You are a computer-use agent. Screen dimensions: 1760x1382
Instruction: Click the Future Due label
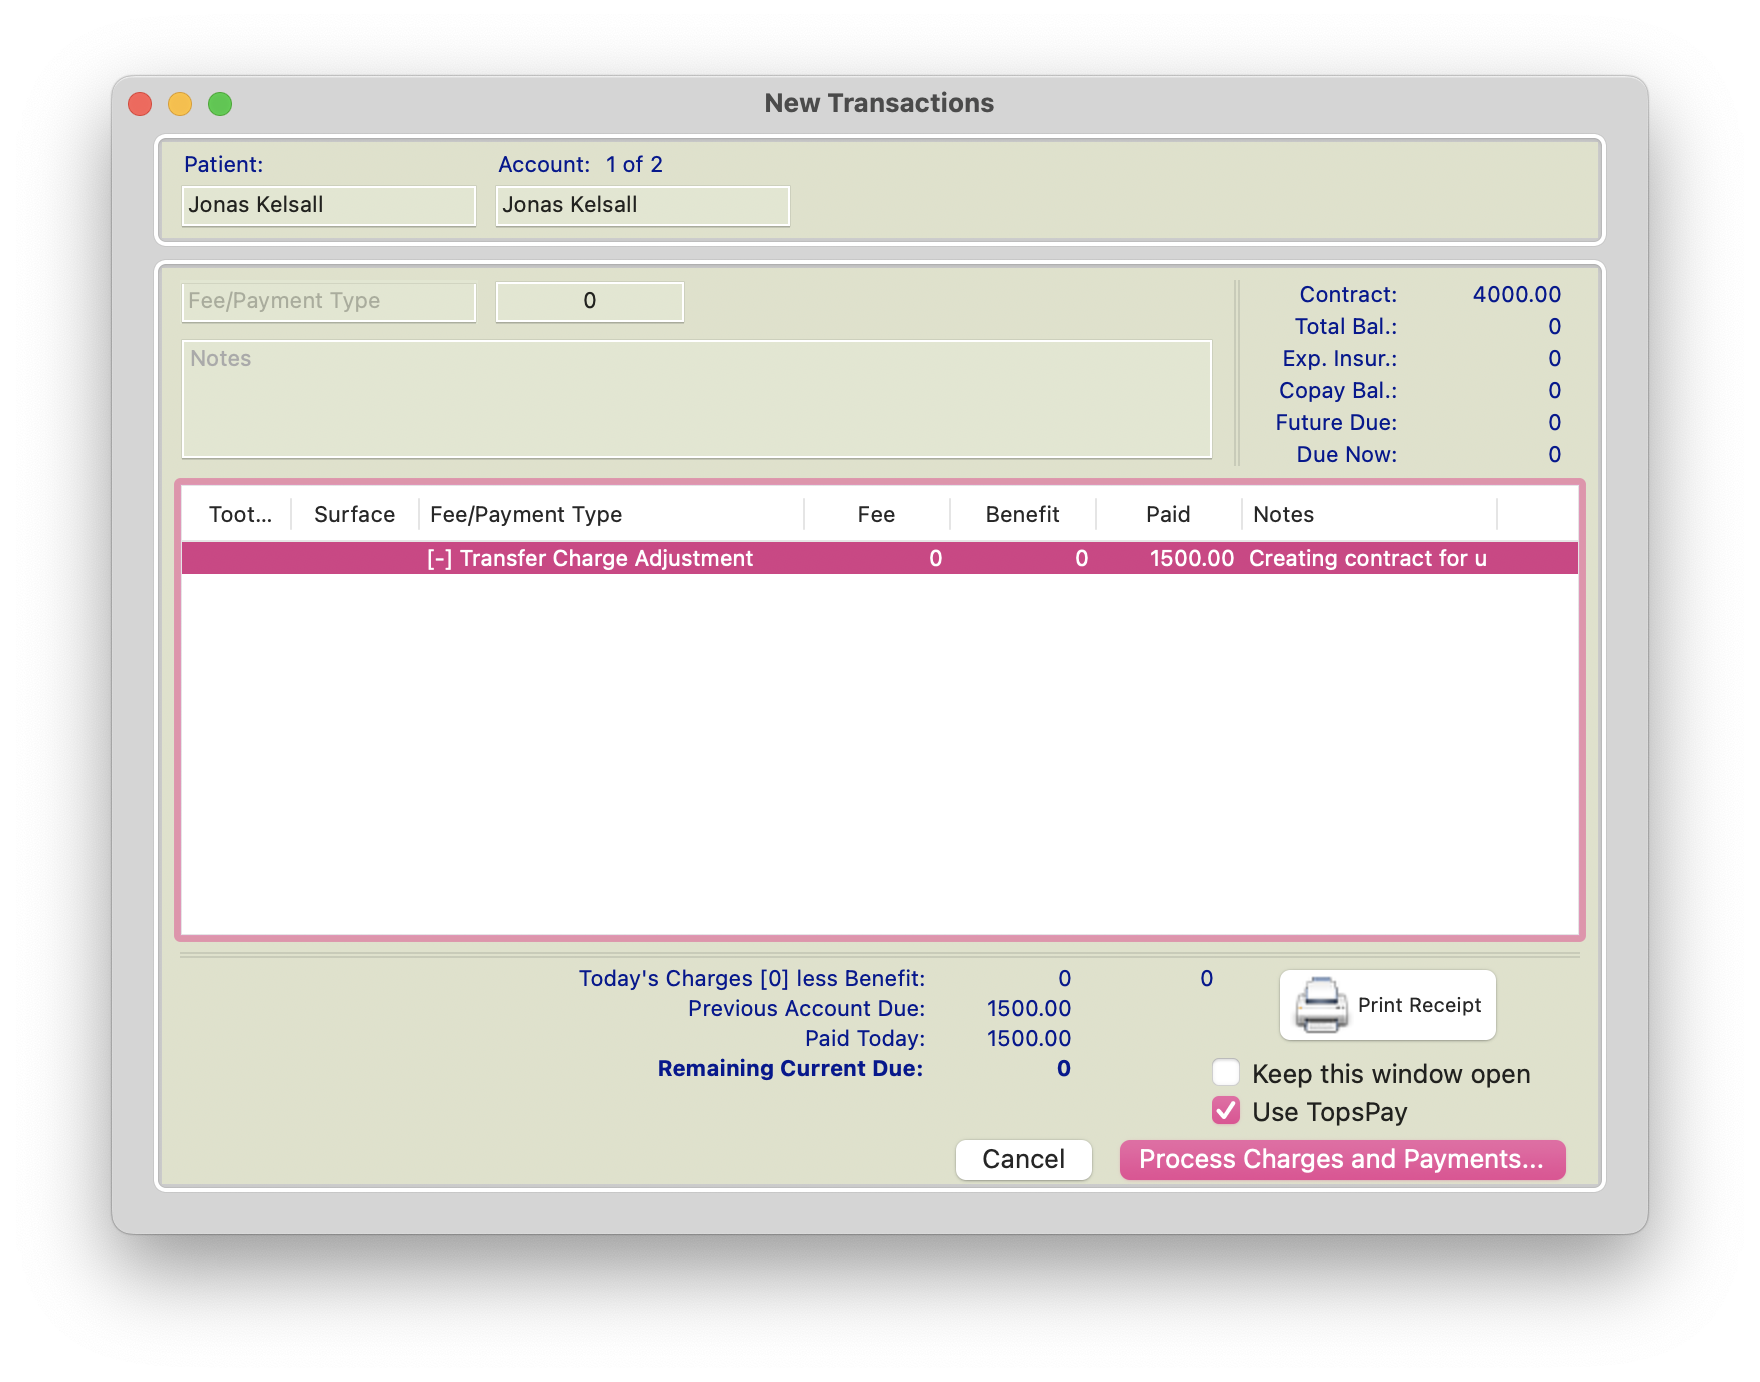(x=1336, y=422)
